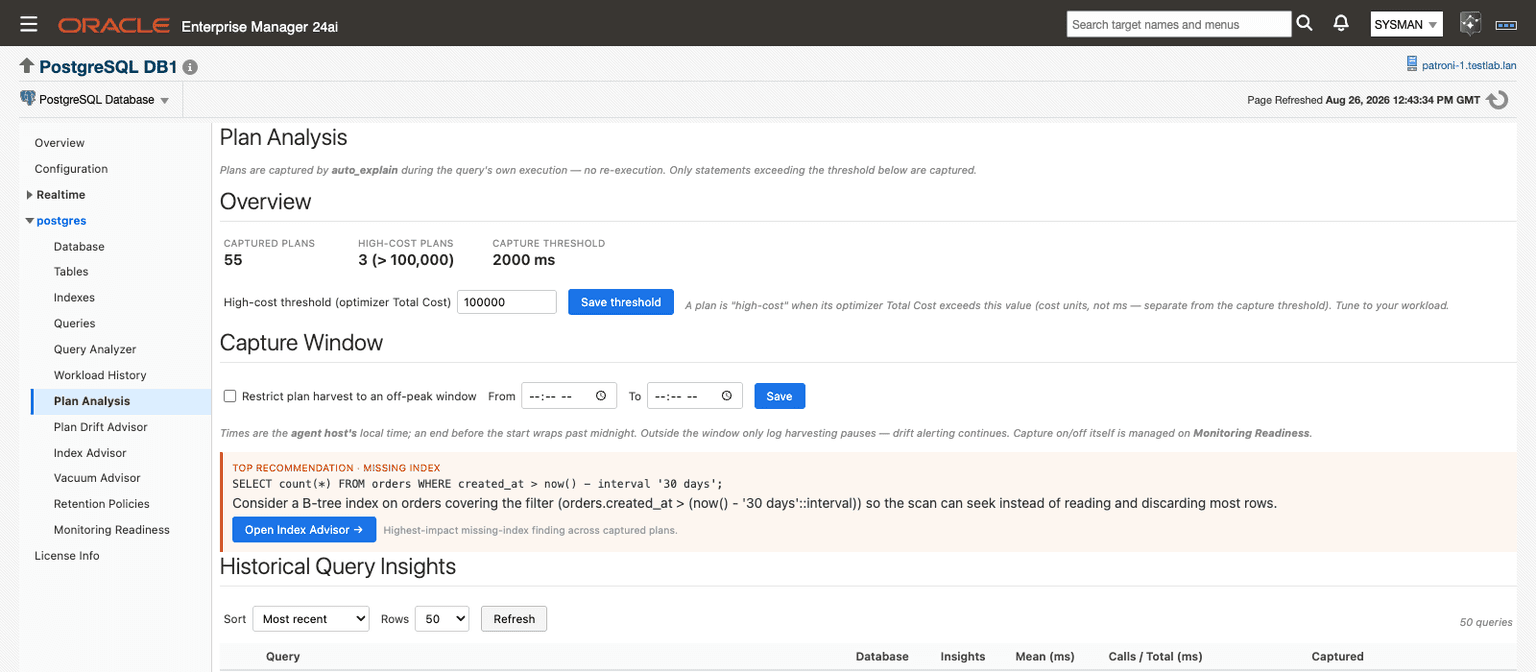
Task: Go to Queries page in sidebar
Action: pyautogui.click(x=75, y=324)
